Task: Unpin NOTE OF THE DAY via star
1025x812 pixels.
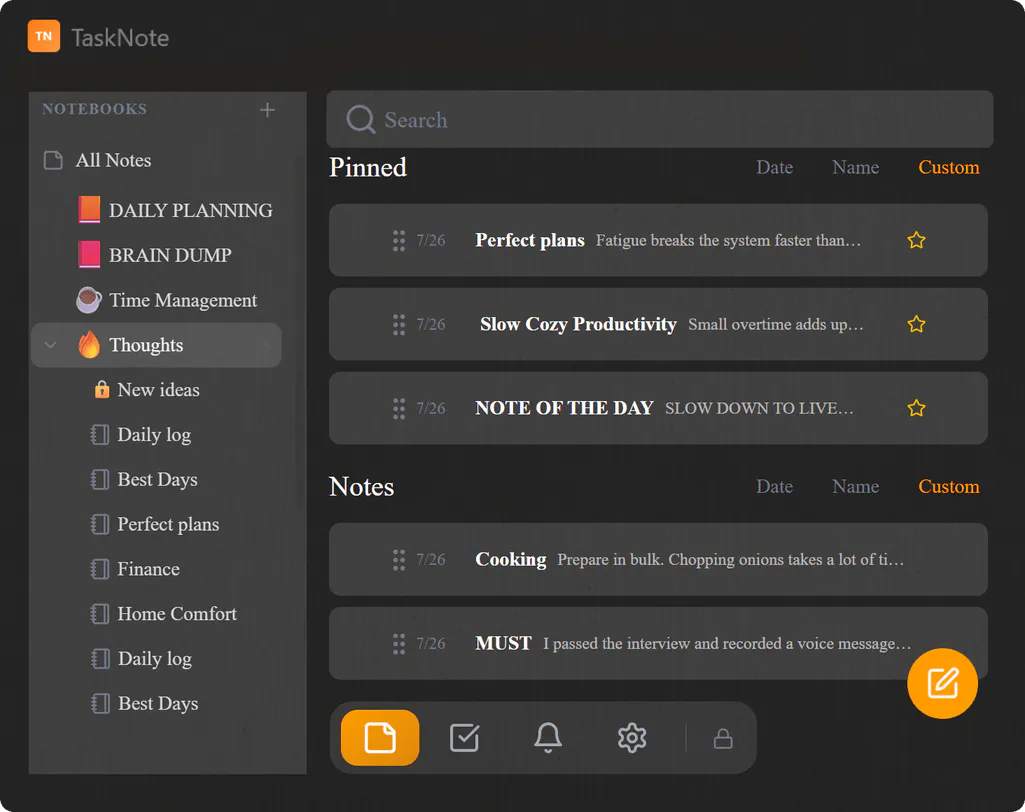Action: pyautogui.click(x=916, y=408)
